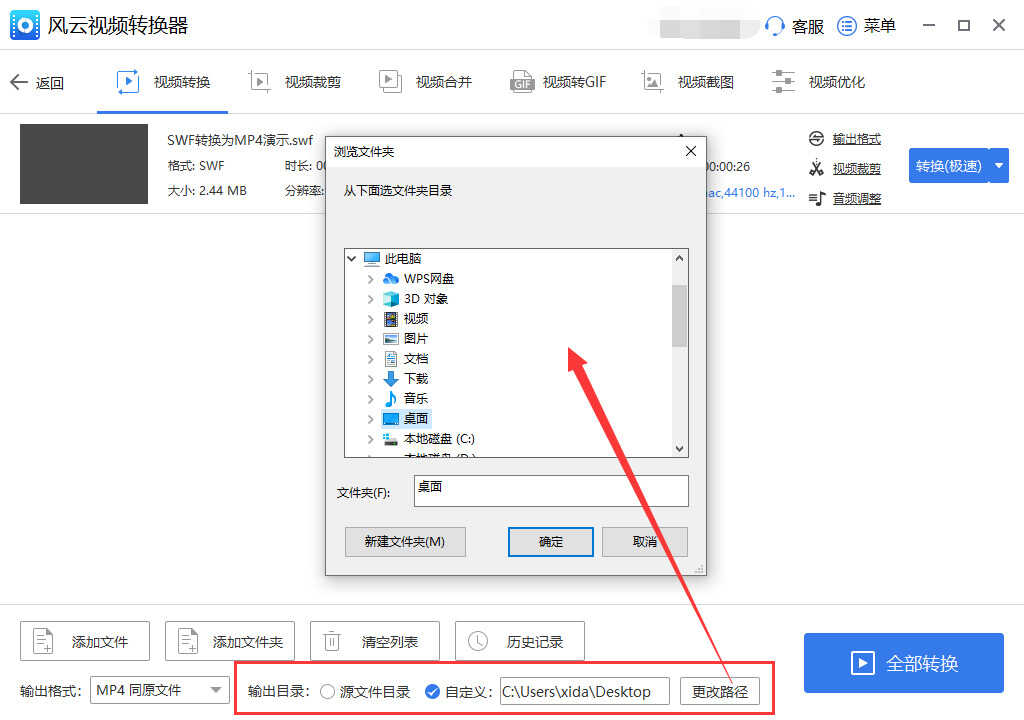Click the 此电脑 computer icon
Image resolution: width=1024 pixels, height=720 pixels.
point(372,259)
